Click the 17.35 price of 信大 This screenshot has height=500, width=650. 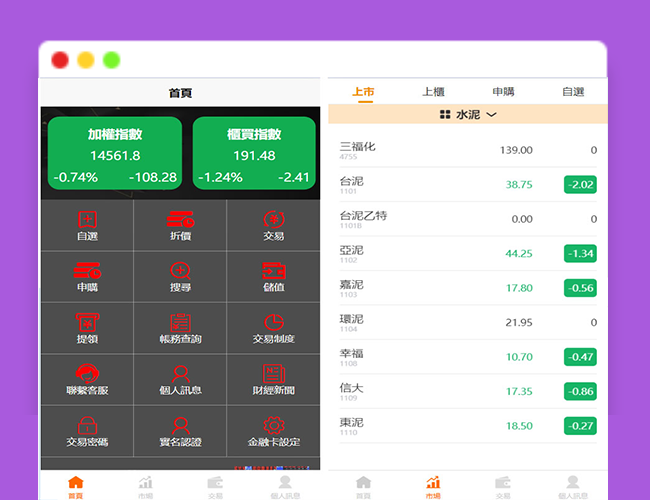click(x=519, y=391)
